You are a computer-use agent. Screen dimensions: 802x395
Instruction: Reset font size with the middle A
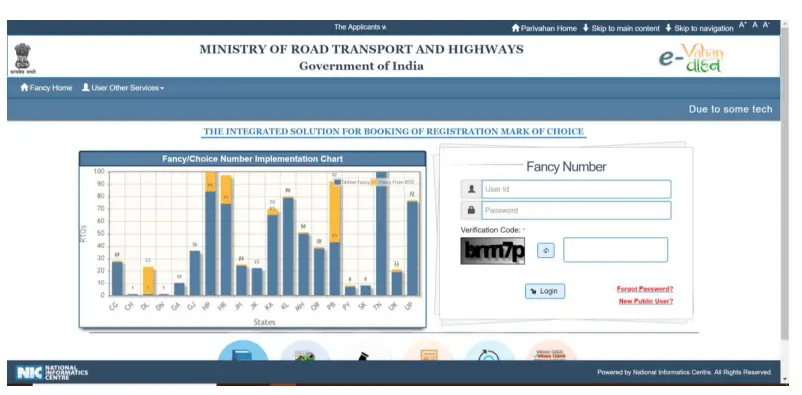(755, 25)
